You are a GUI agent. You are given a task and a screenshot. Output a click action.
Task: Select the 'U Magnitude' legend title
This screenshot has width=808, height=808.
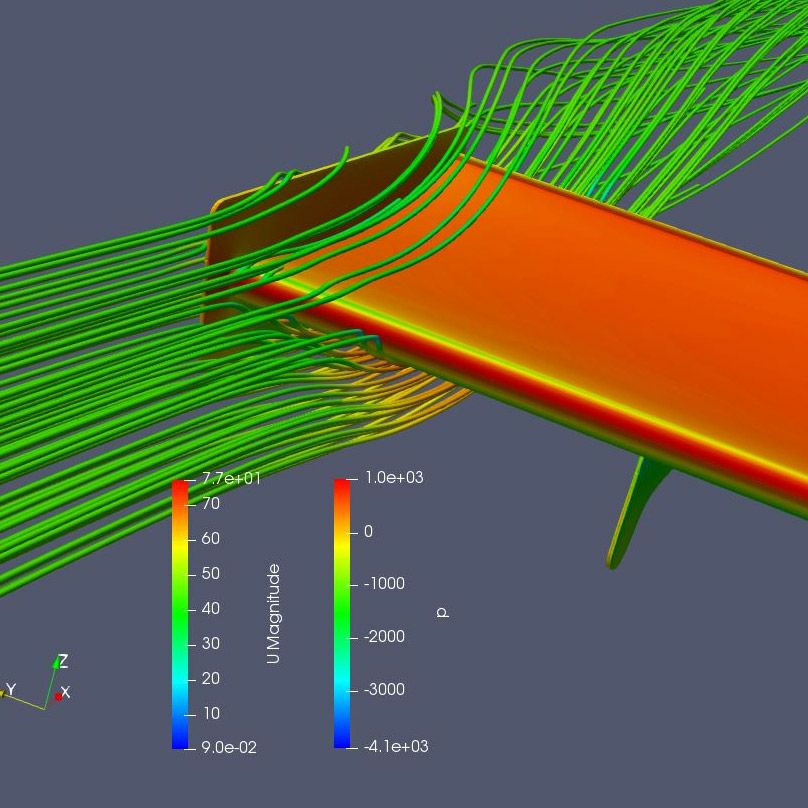pos(273,613)
